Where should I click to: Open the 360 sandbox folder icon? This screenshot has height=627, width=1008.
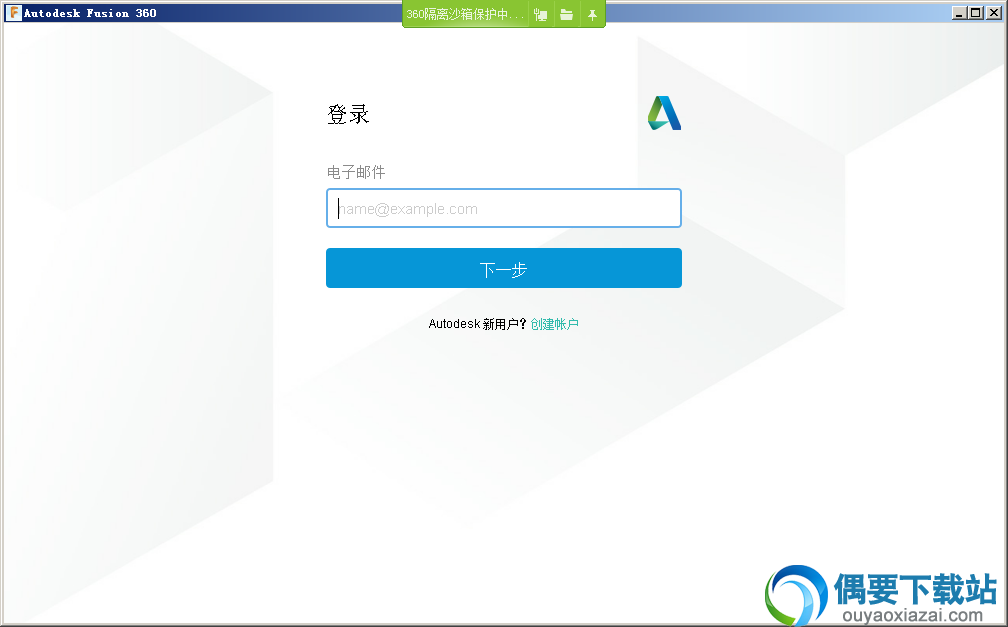(566, 14)
